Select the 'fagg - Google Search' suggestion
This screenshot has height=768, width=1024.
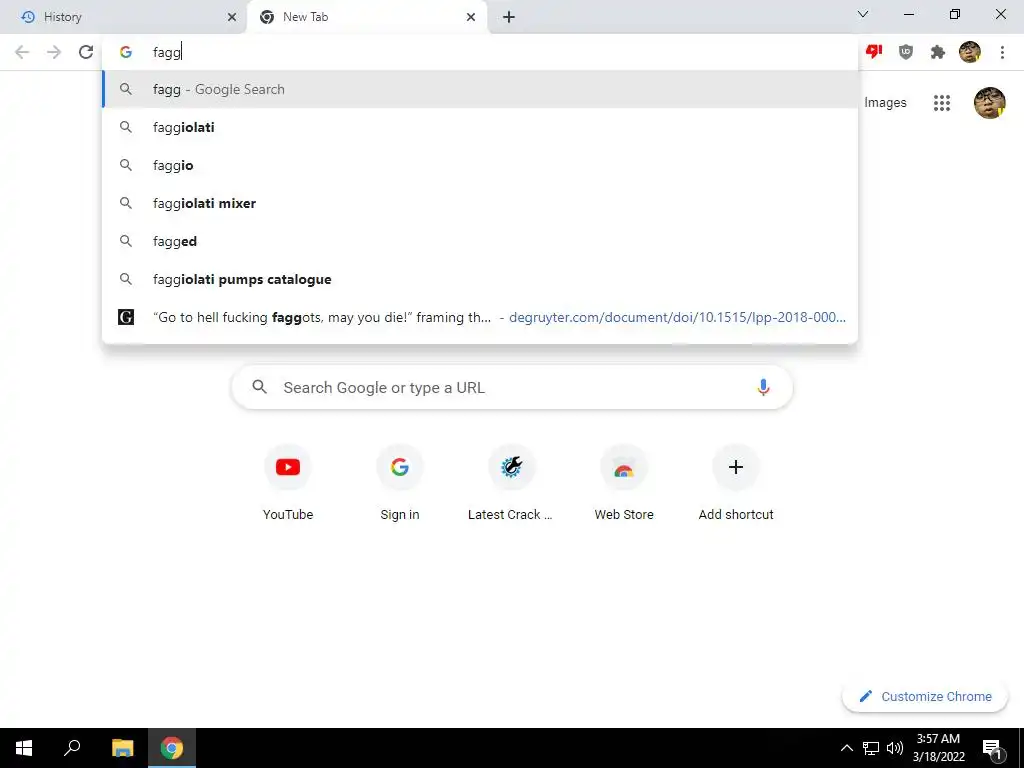tap(480, 89)
